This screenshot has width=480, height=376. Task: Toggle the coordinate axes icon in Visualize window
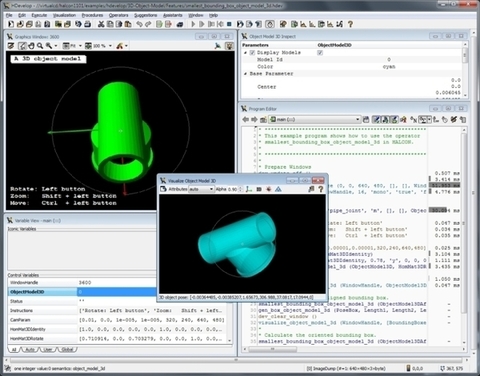249,189
